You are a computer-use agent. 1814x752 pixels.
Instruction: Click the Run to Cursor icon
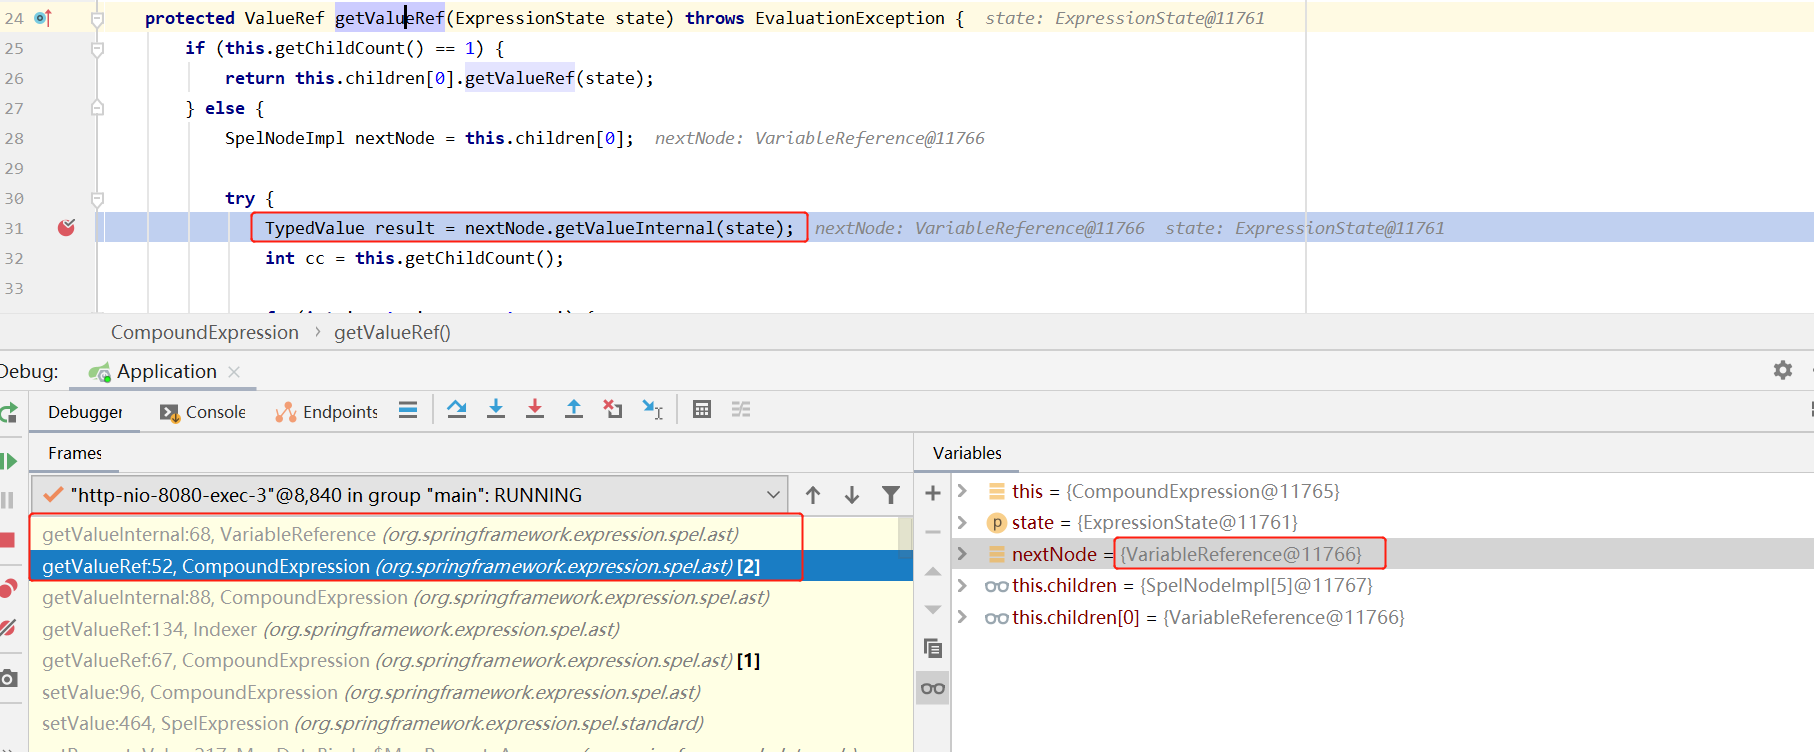tap(653, 409)
